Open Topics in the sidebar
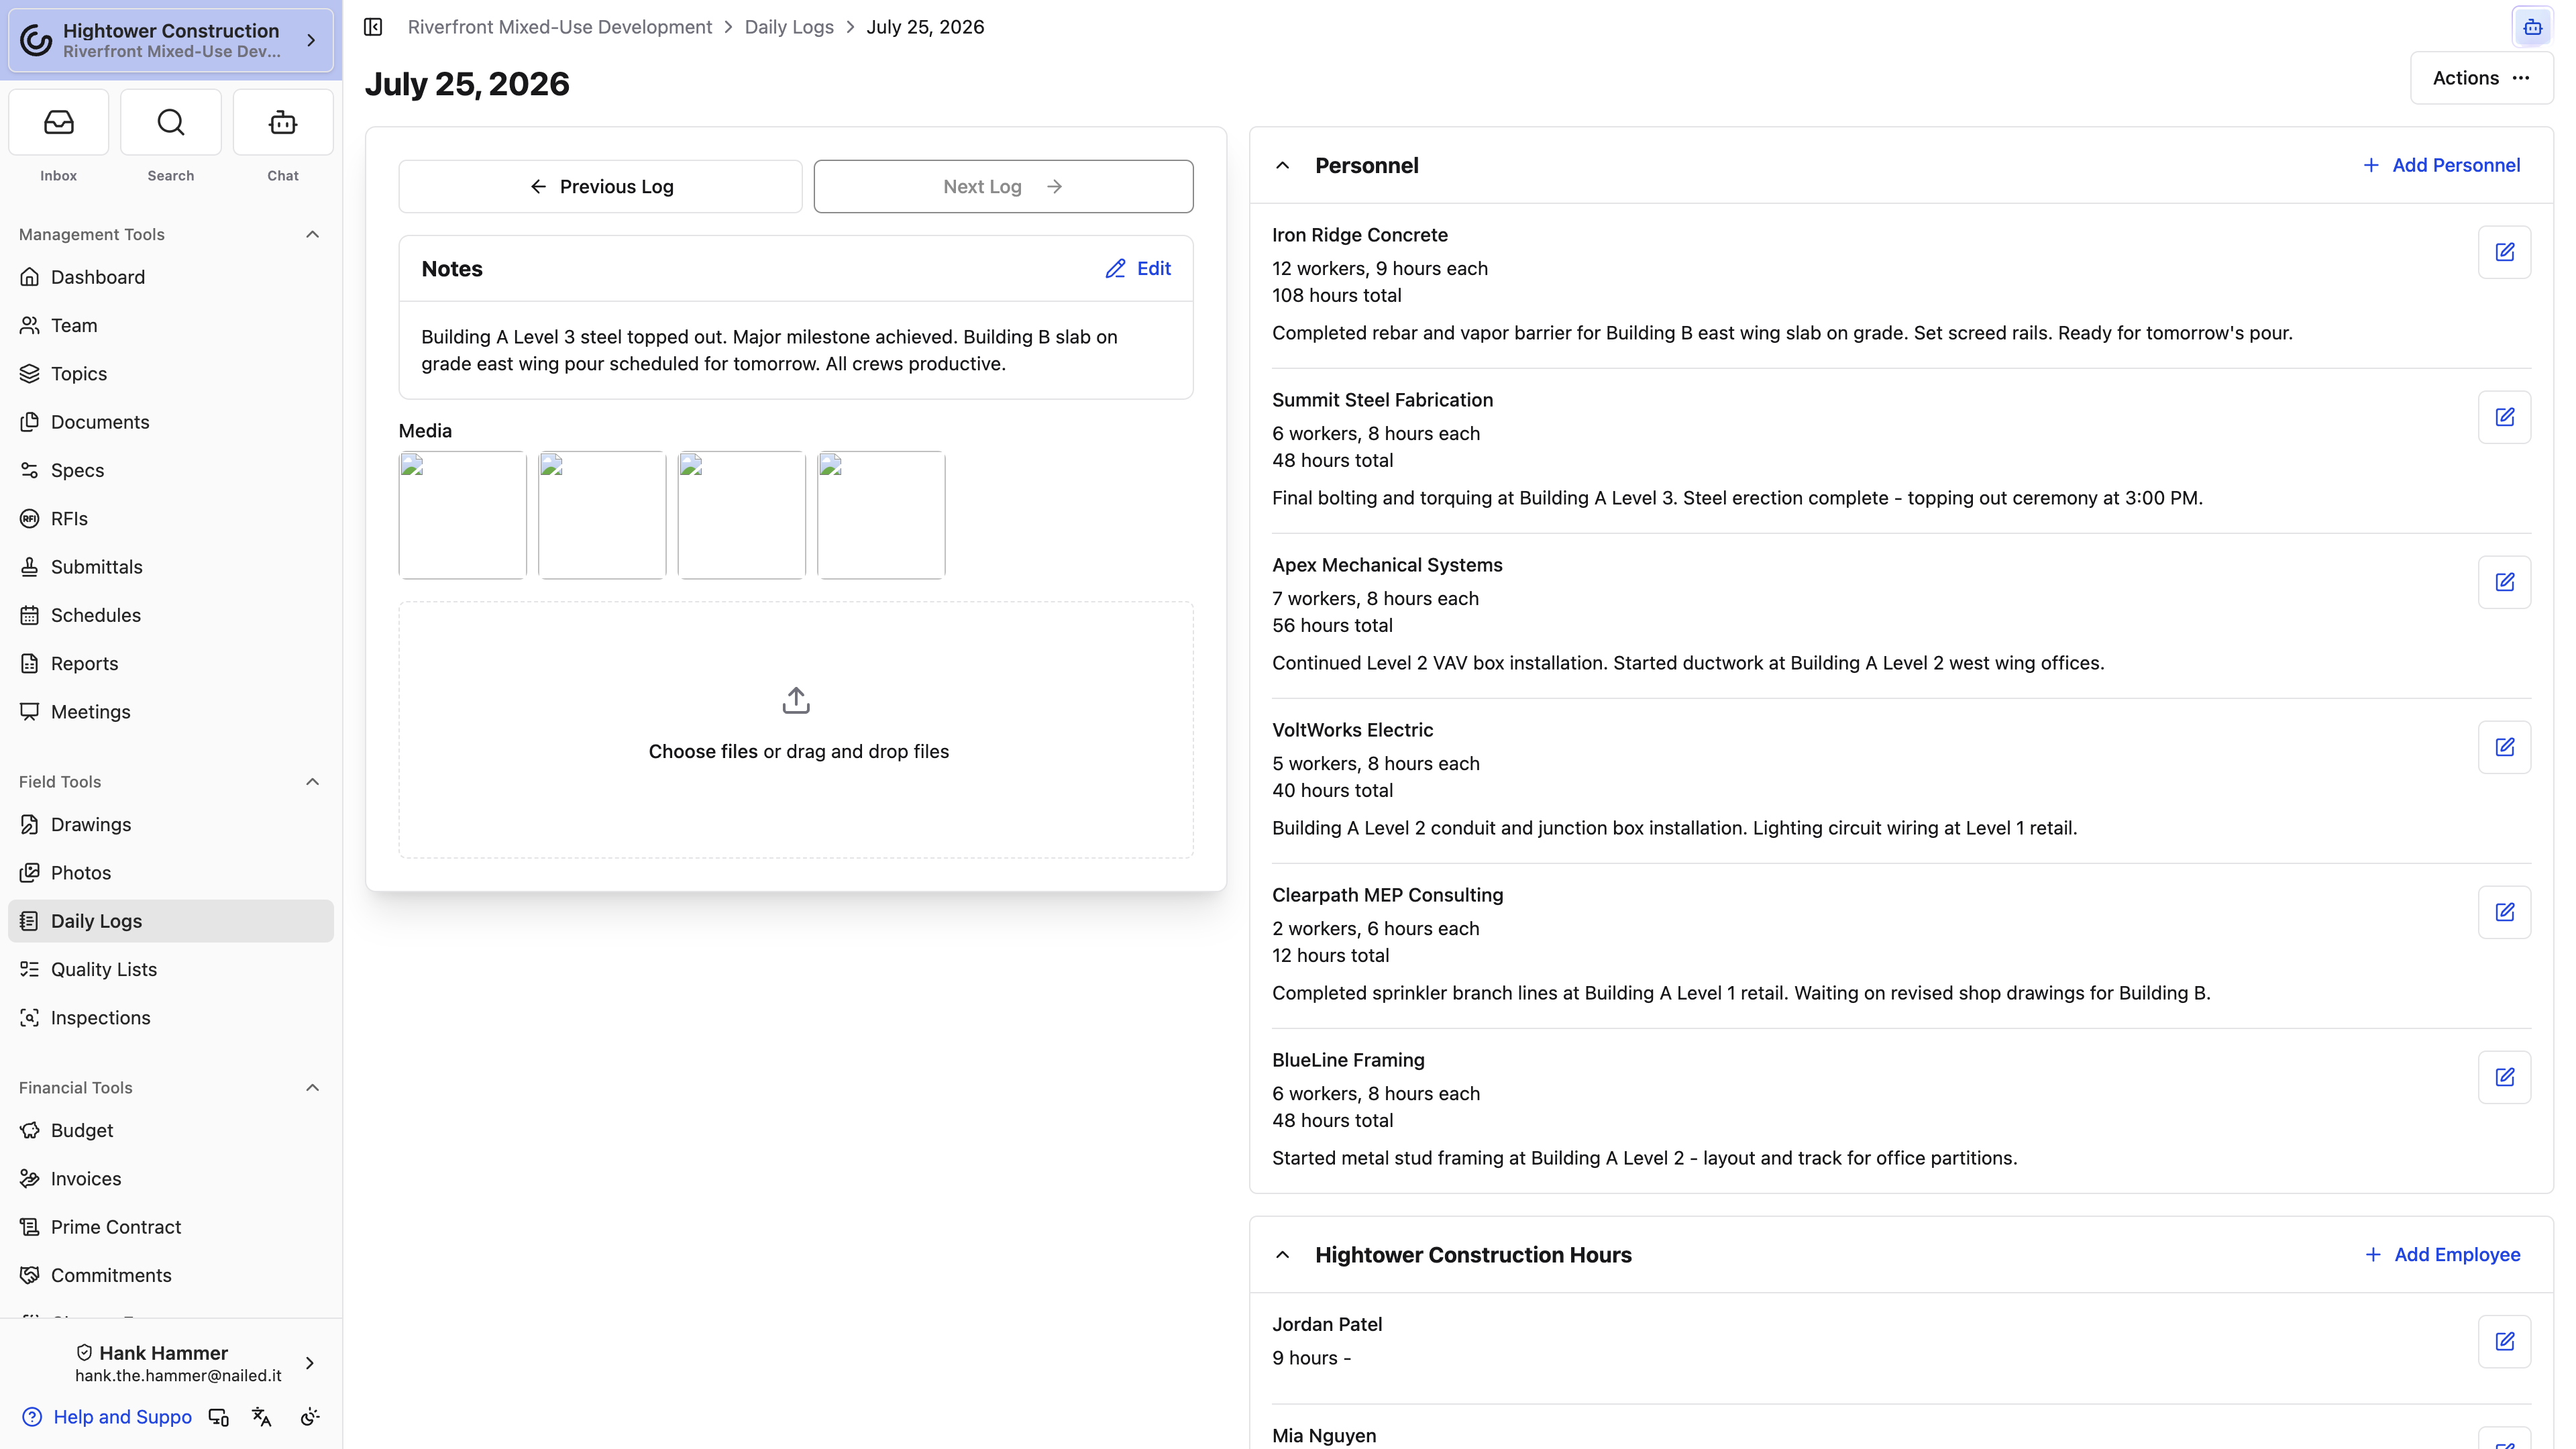Viewport: 2576px width, 1449px height. (171, 374)
